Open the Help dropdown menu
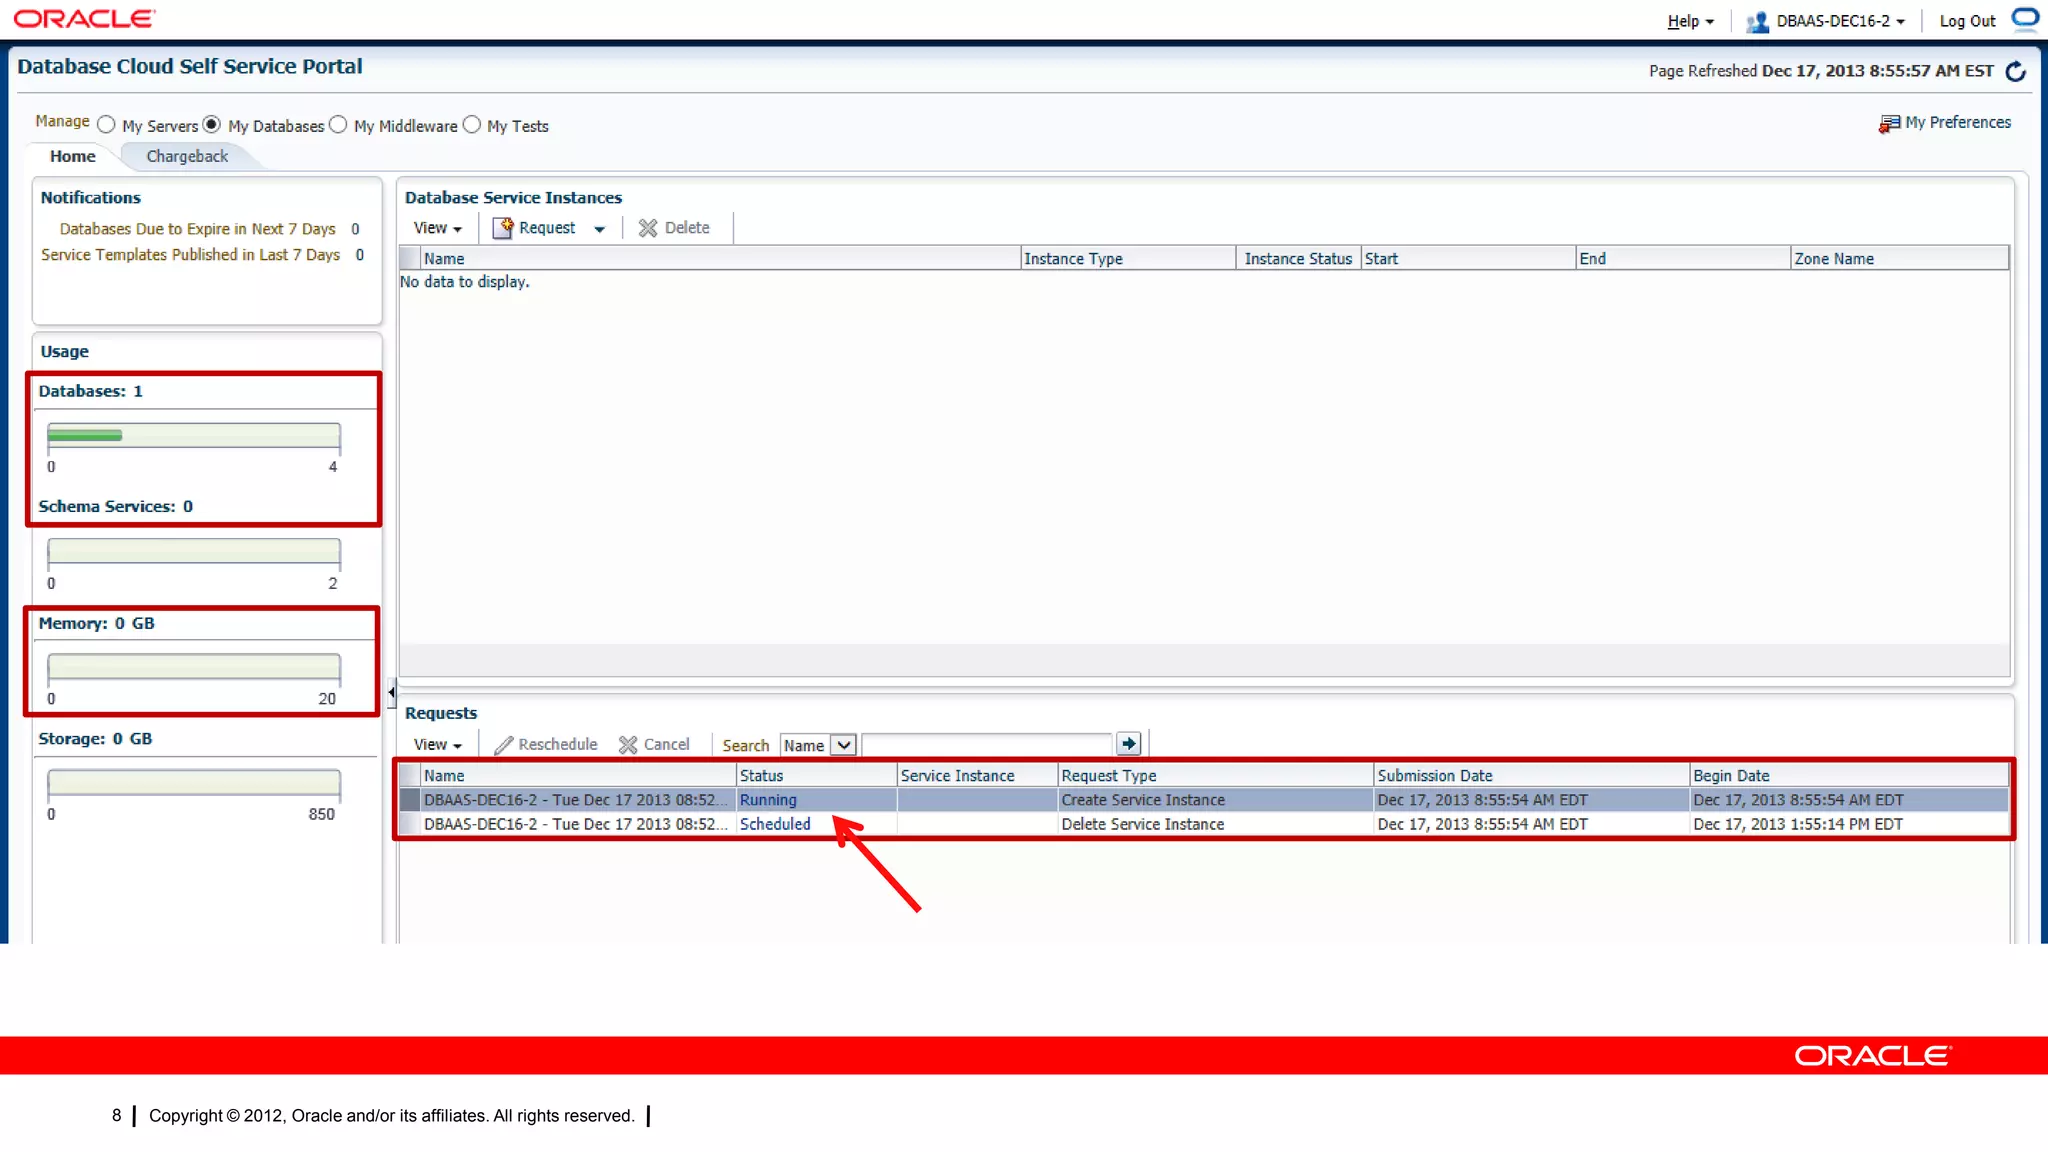This screenshot has height=1152, width=2048. [x=1690, y=21]
